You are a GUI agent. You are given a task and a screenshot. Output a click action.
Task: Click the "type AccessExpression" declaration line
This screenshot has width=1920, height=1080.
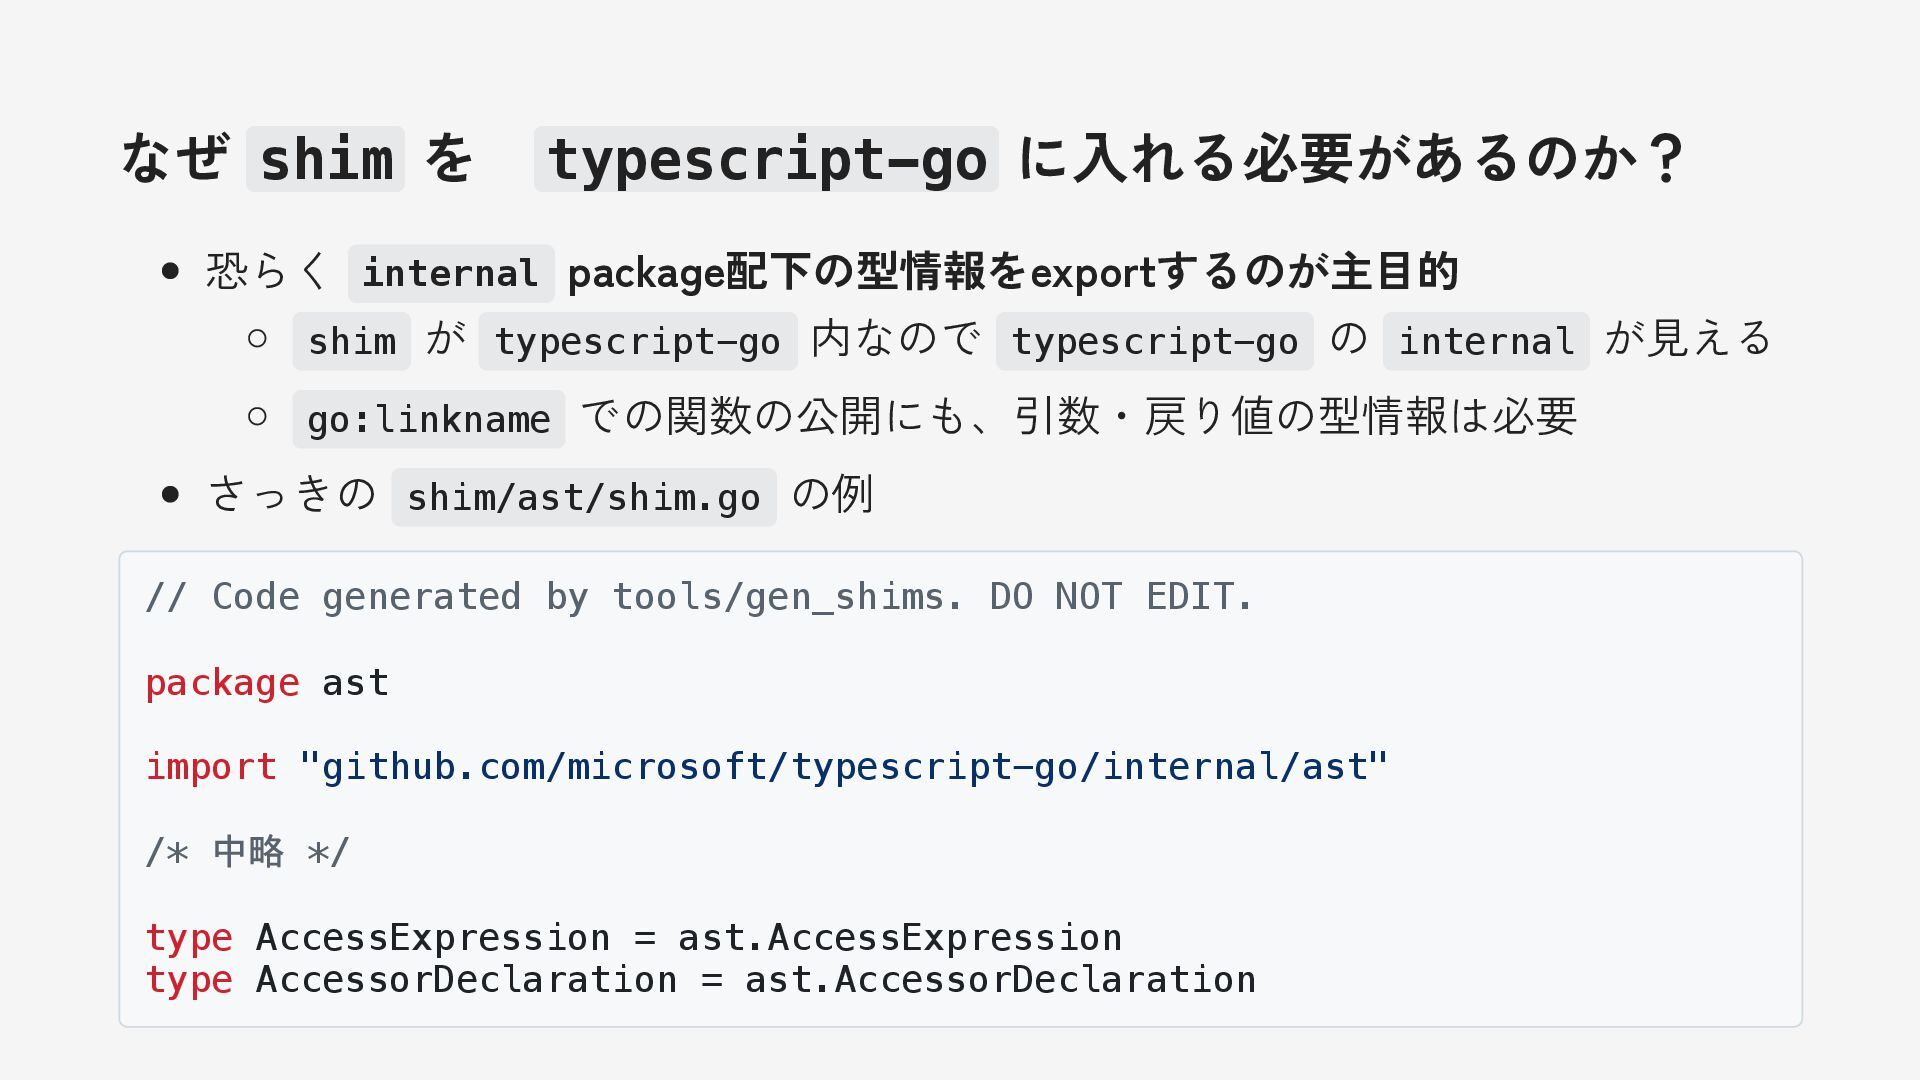coord(633,938)
